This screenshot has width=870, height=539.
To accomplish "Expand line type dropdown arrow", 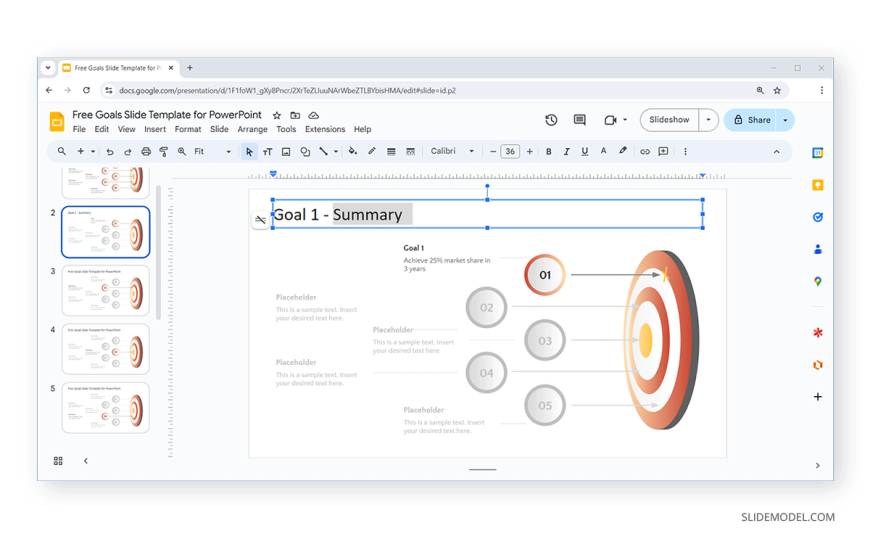I will pos(336,152).
